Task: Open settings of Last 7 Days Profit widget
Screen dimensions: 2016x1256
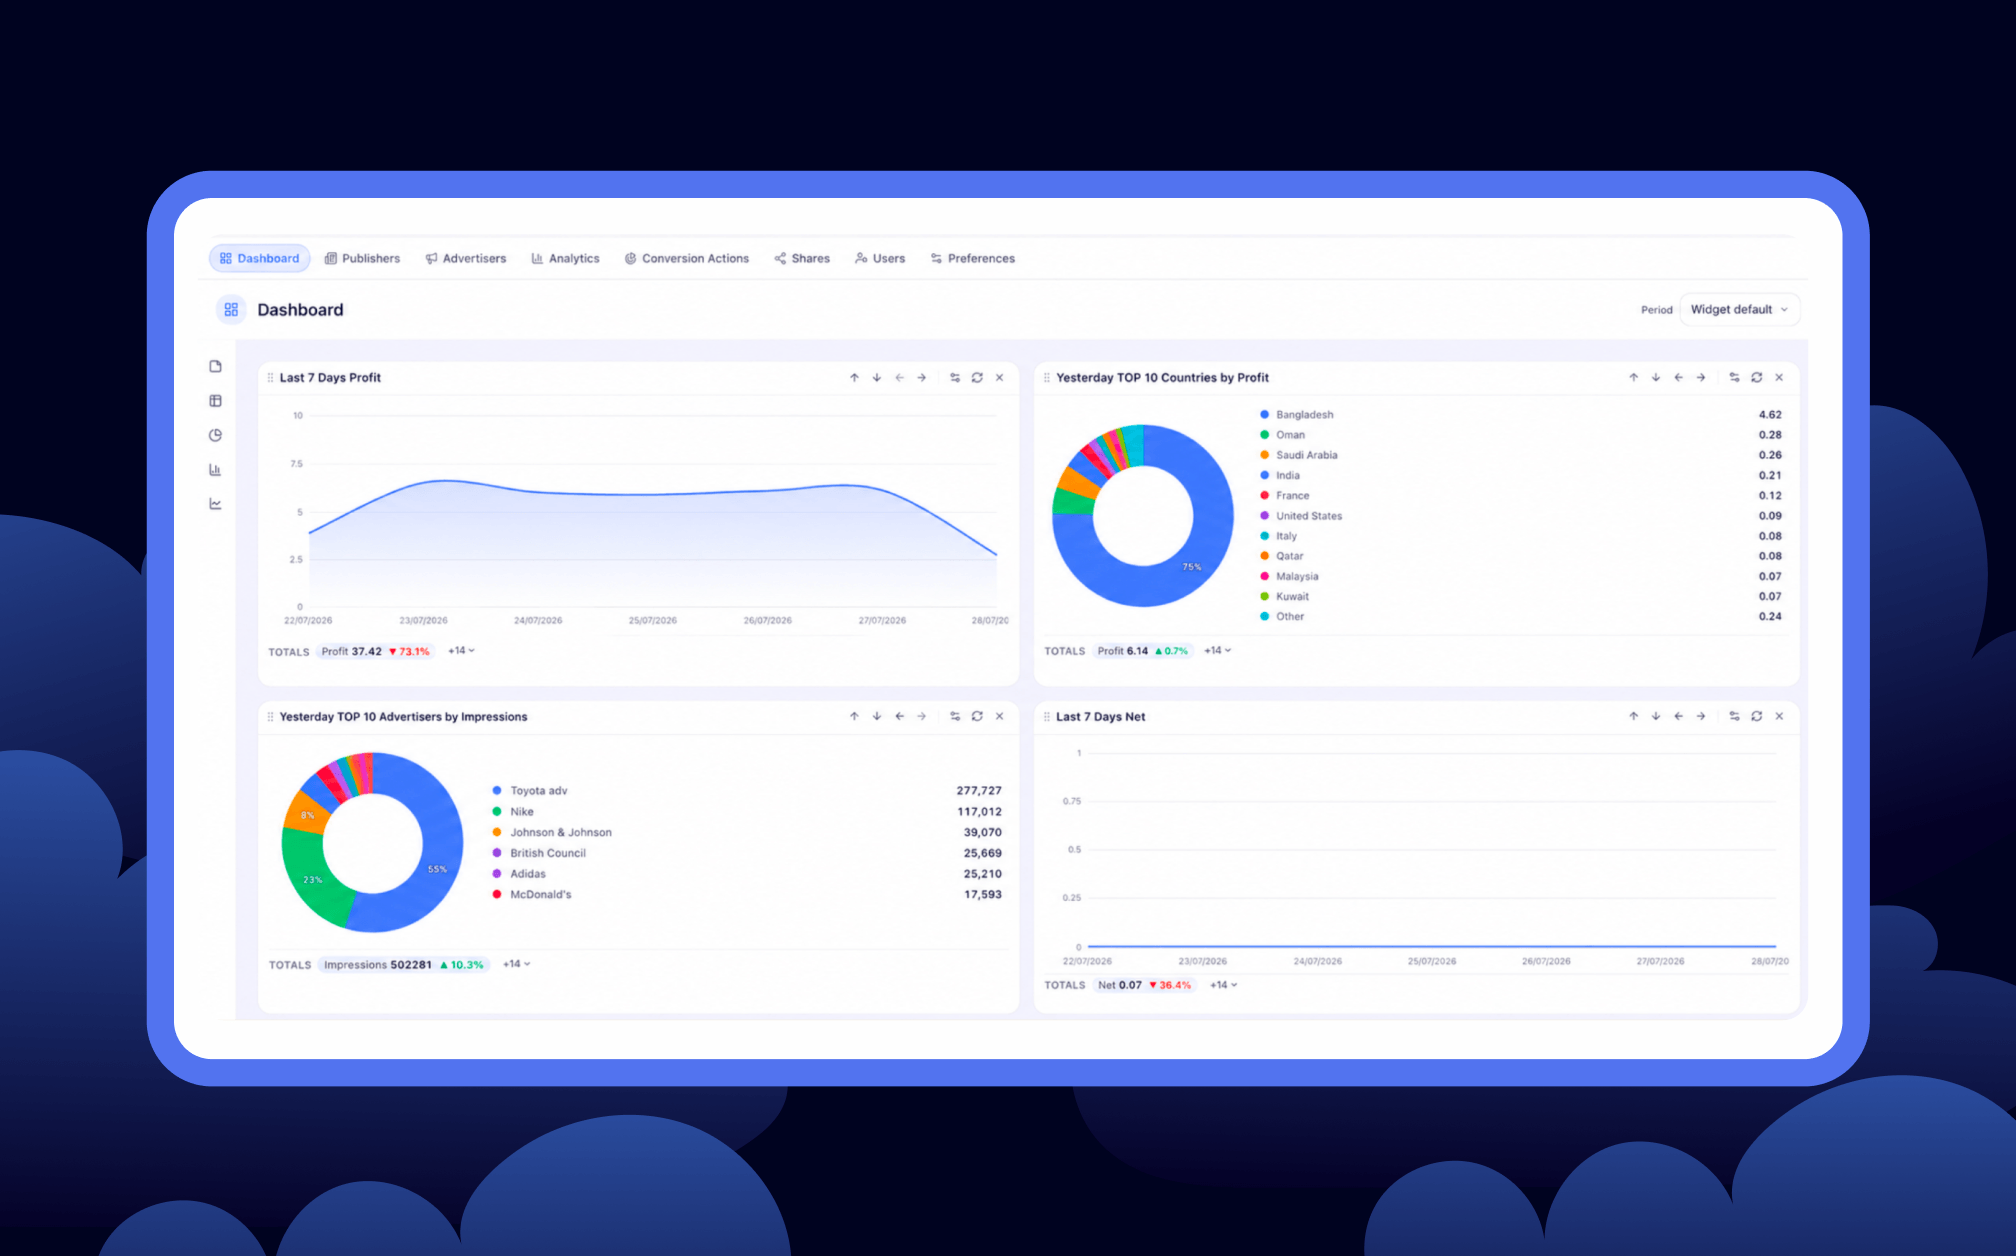Action: [955, 377]
